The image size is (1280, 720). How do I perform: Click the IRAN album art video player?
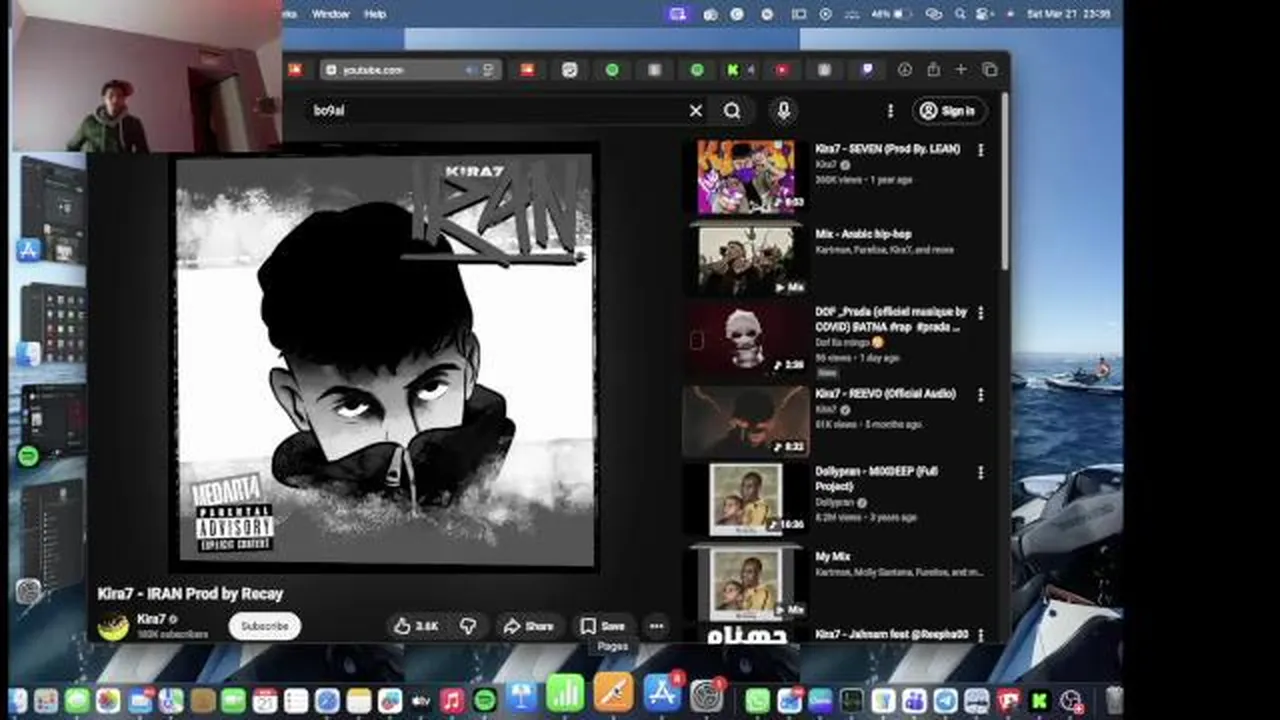[x=385, y=360]
